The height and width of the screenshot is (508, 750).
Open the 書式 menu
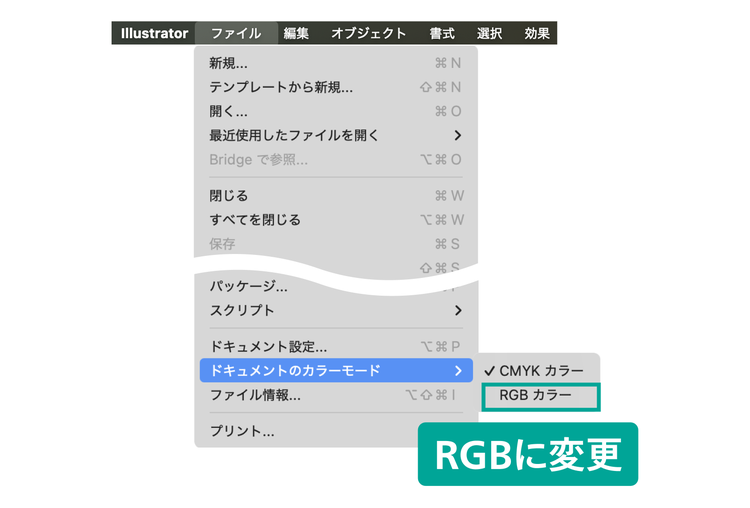[x=442, y=33]
